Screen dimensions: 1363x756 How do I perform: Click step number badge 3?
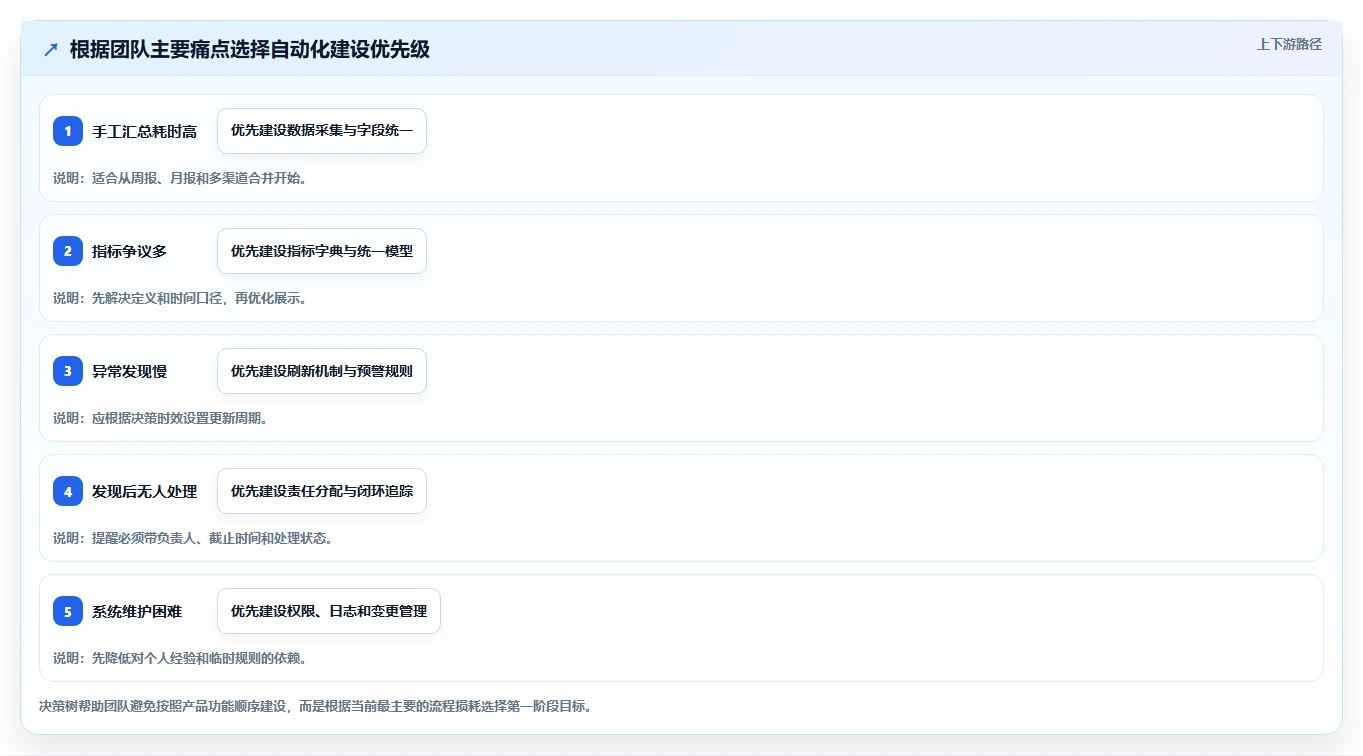point(68,371)
